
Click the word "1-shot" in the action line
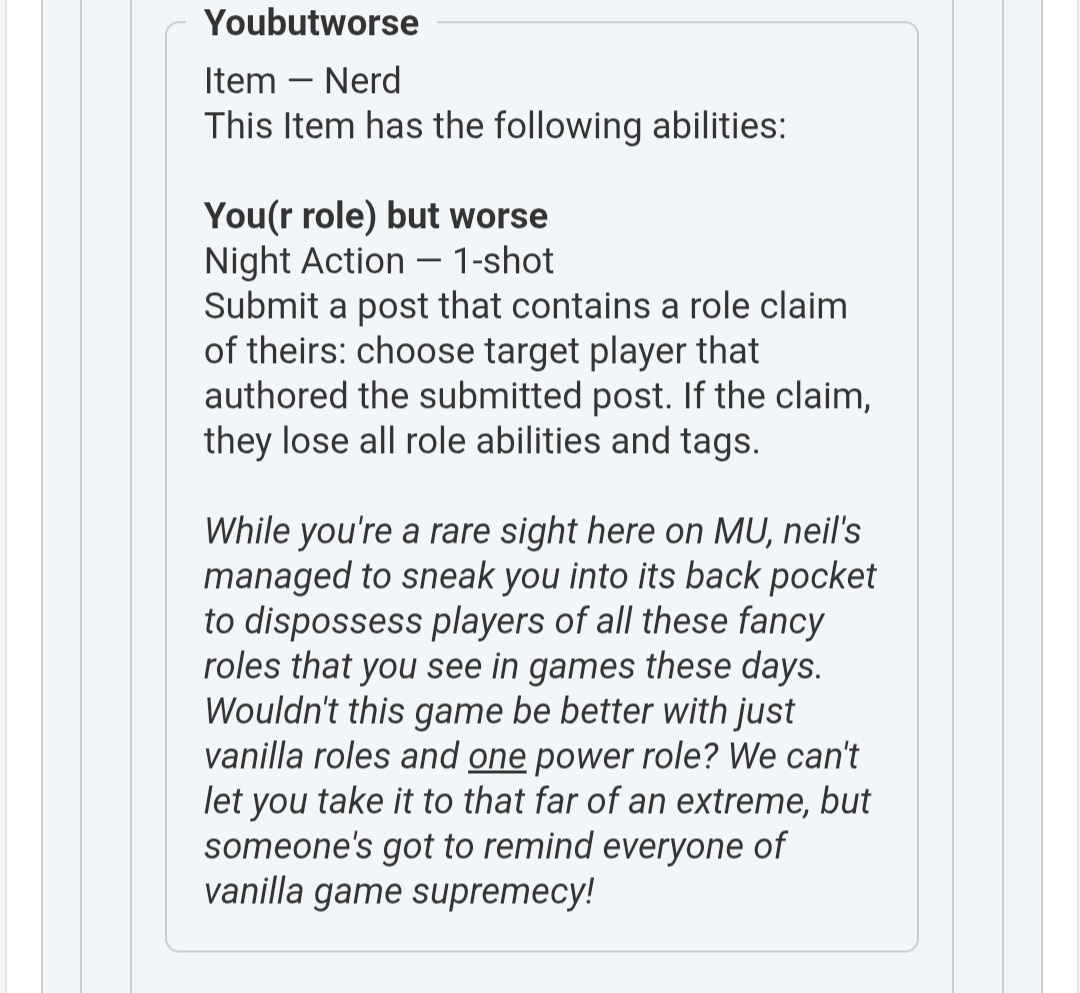tap(503, 261)
